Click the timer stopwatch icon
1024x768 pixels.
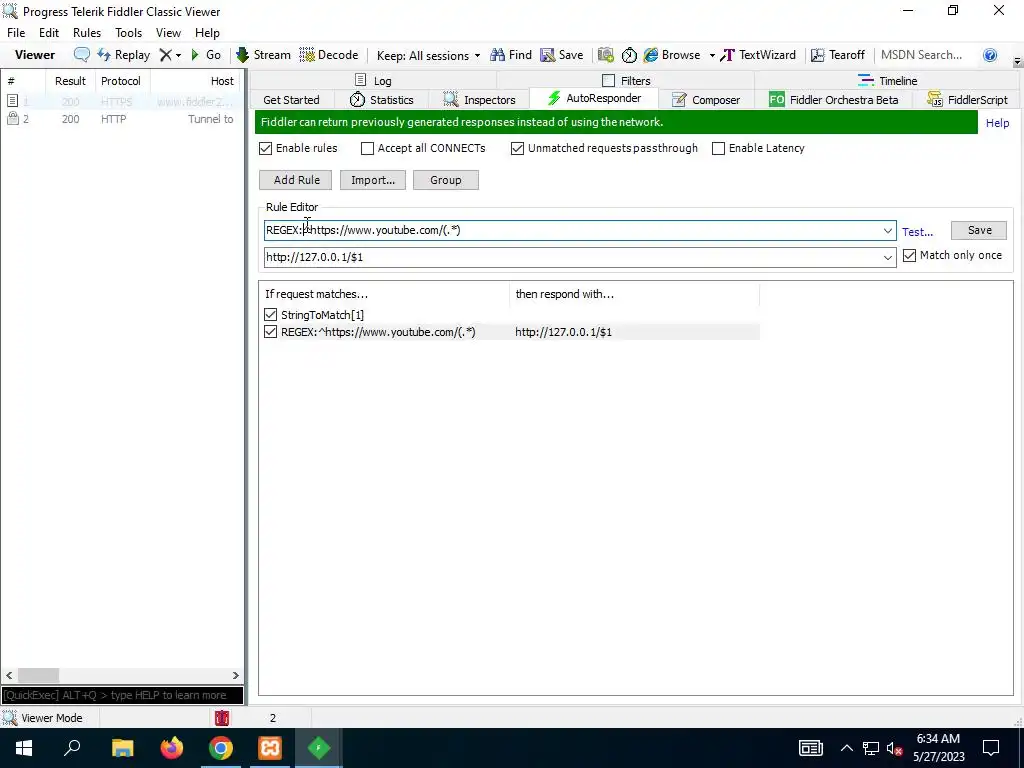(629, 55)
